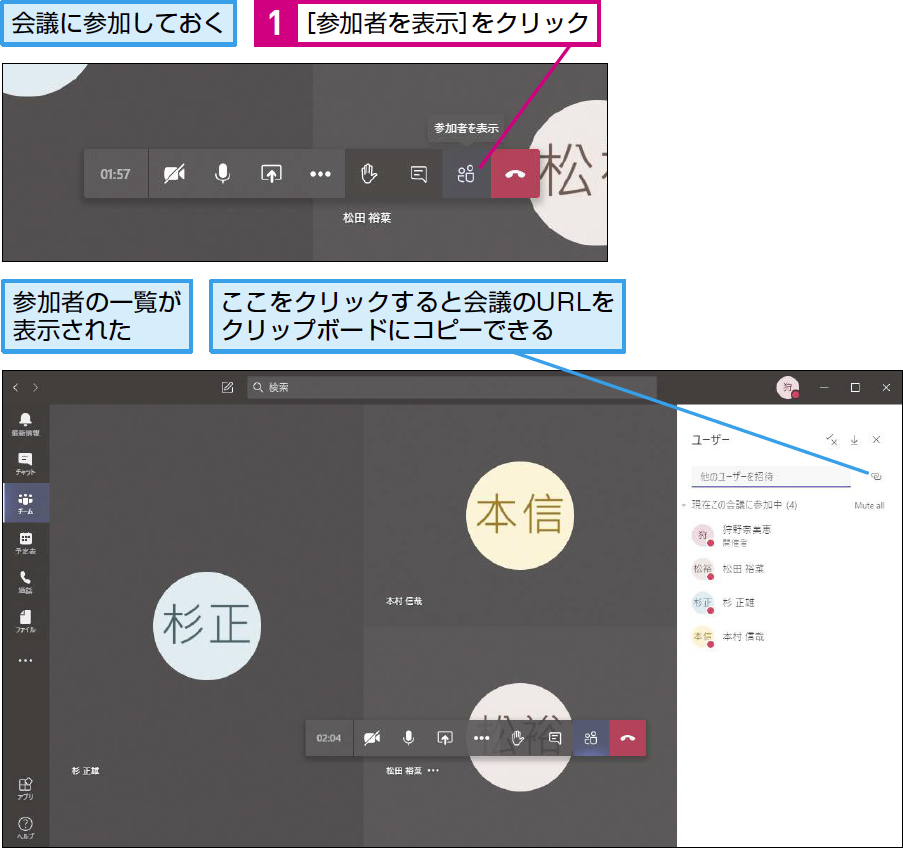Select the Teams tab in sidebar

[25, 503]
